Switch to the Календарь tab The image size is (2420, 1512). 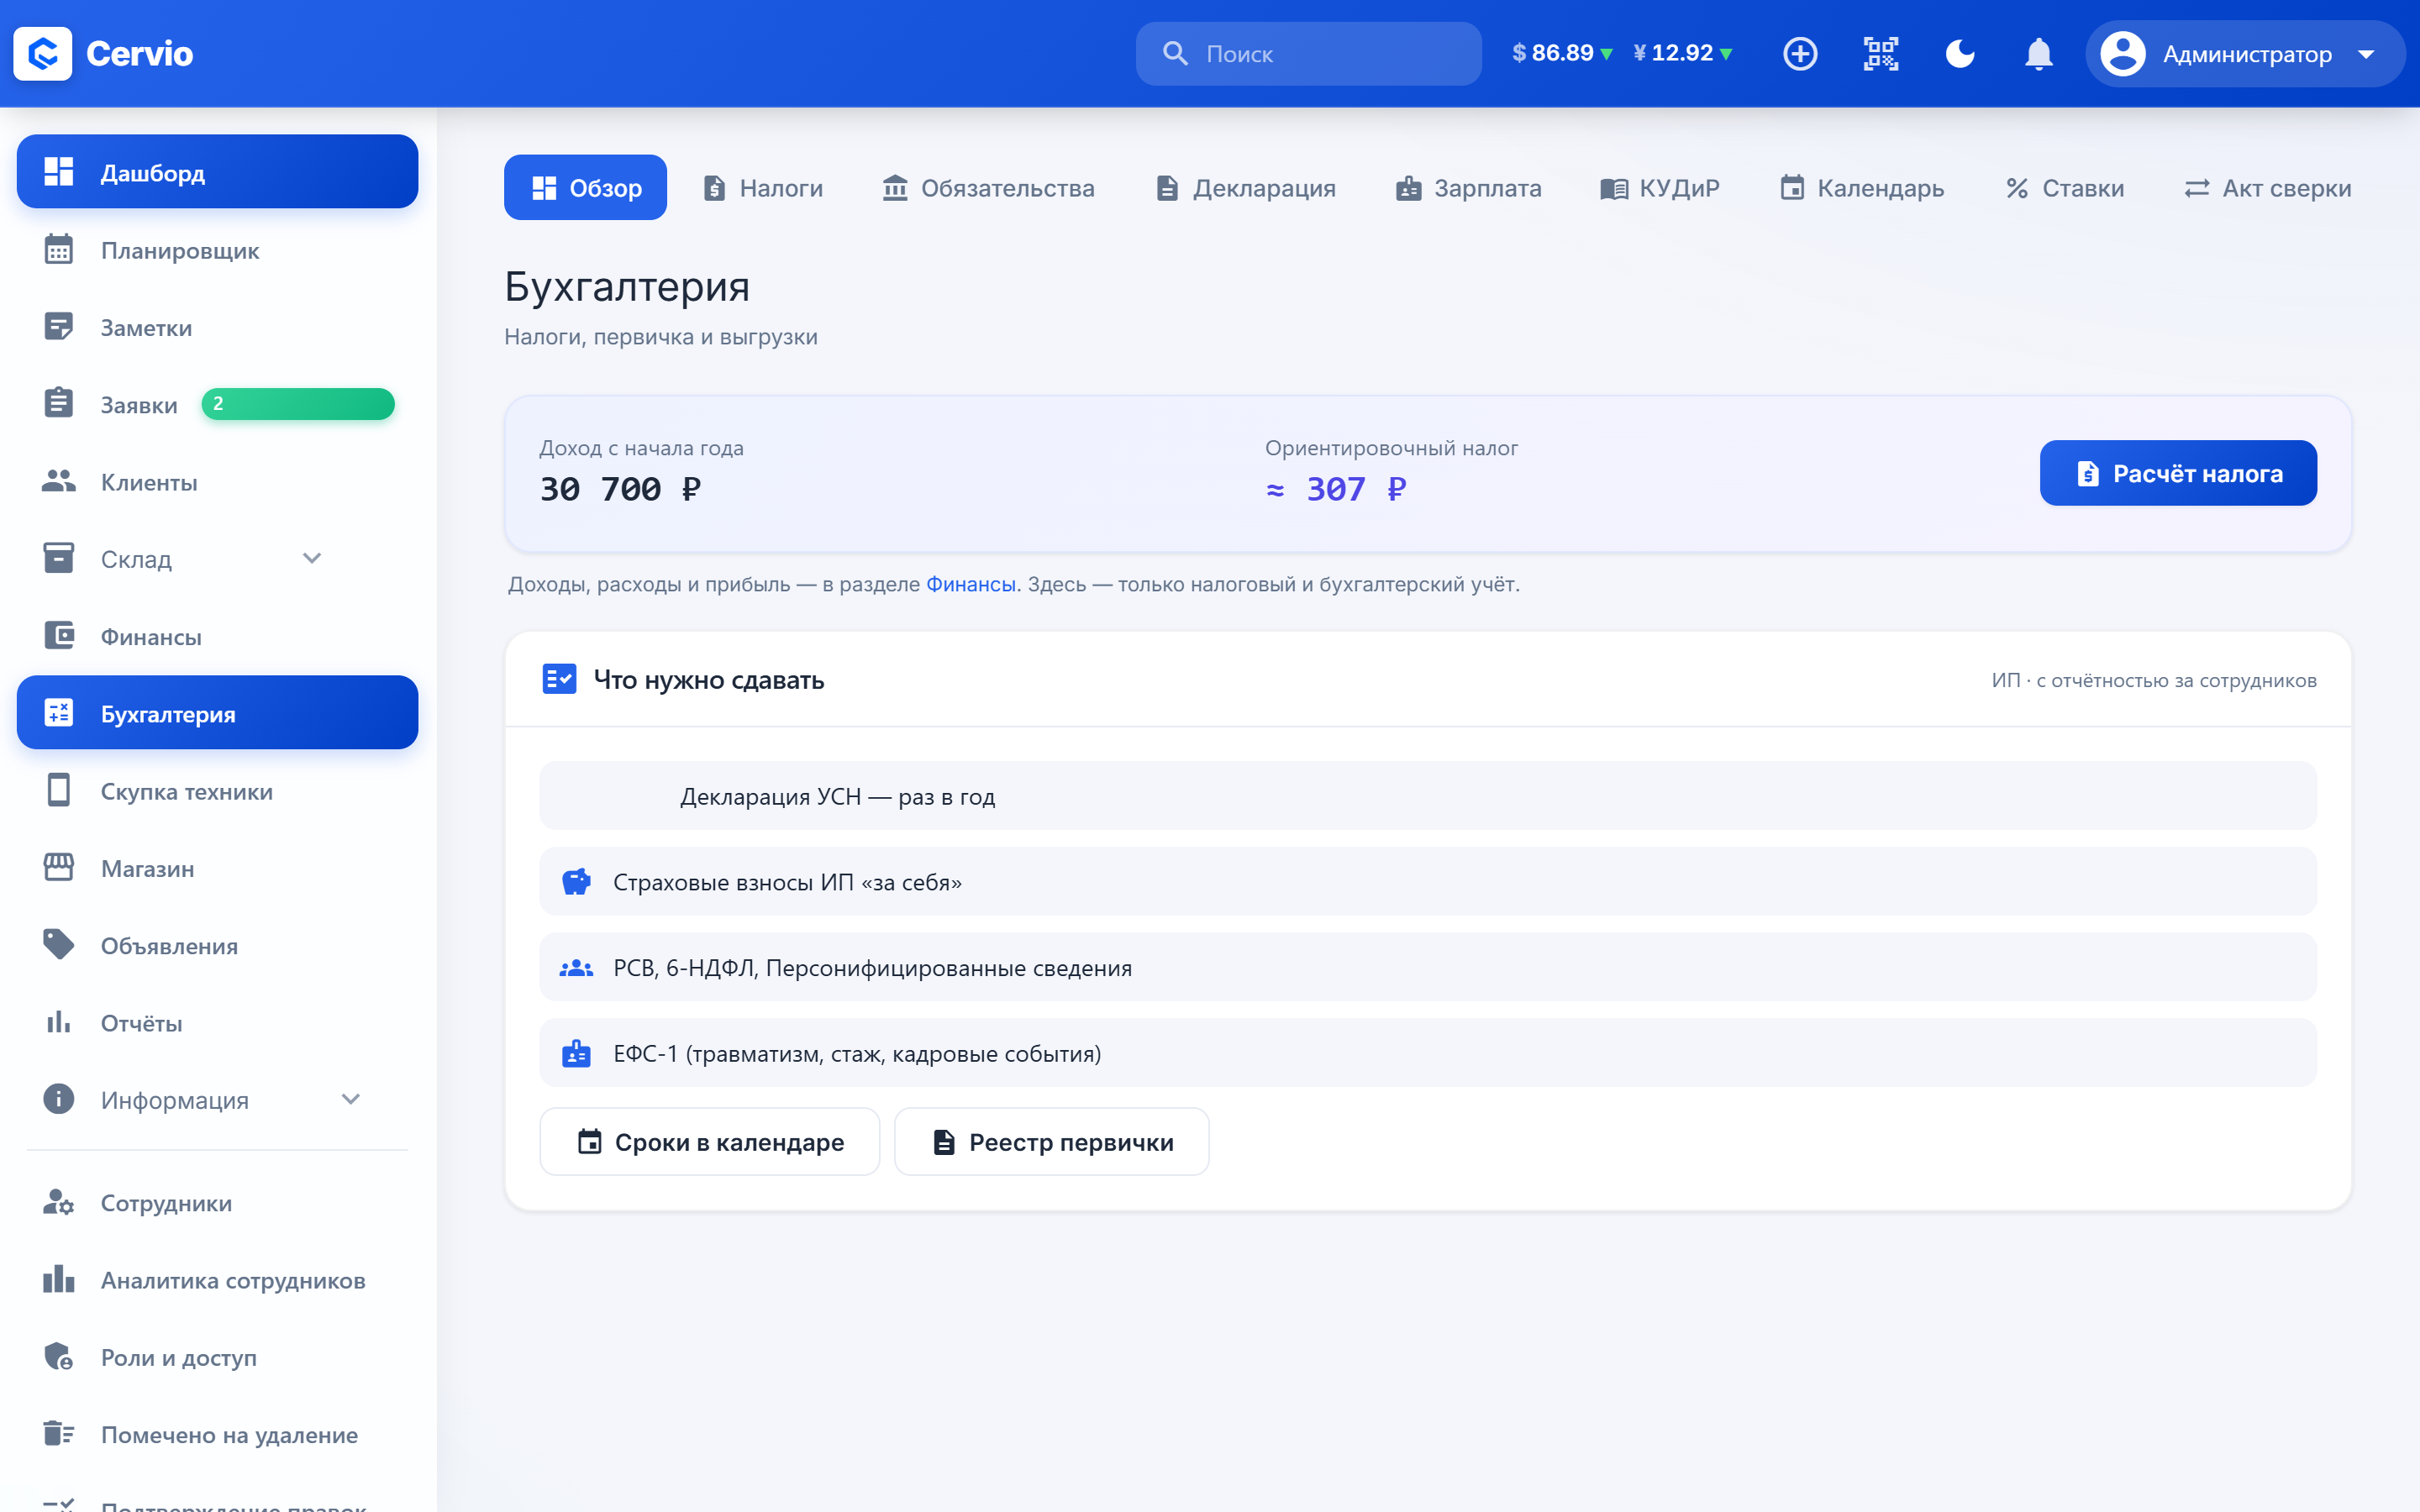(1861, 188)
